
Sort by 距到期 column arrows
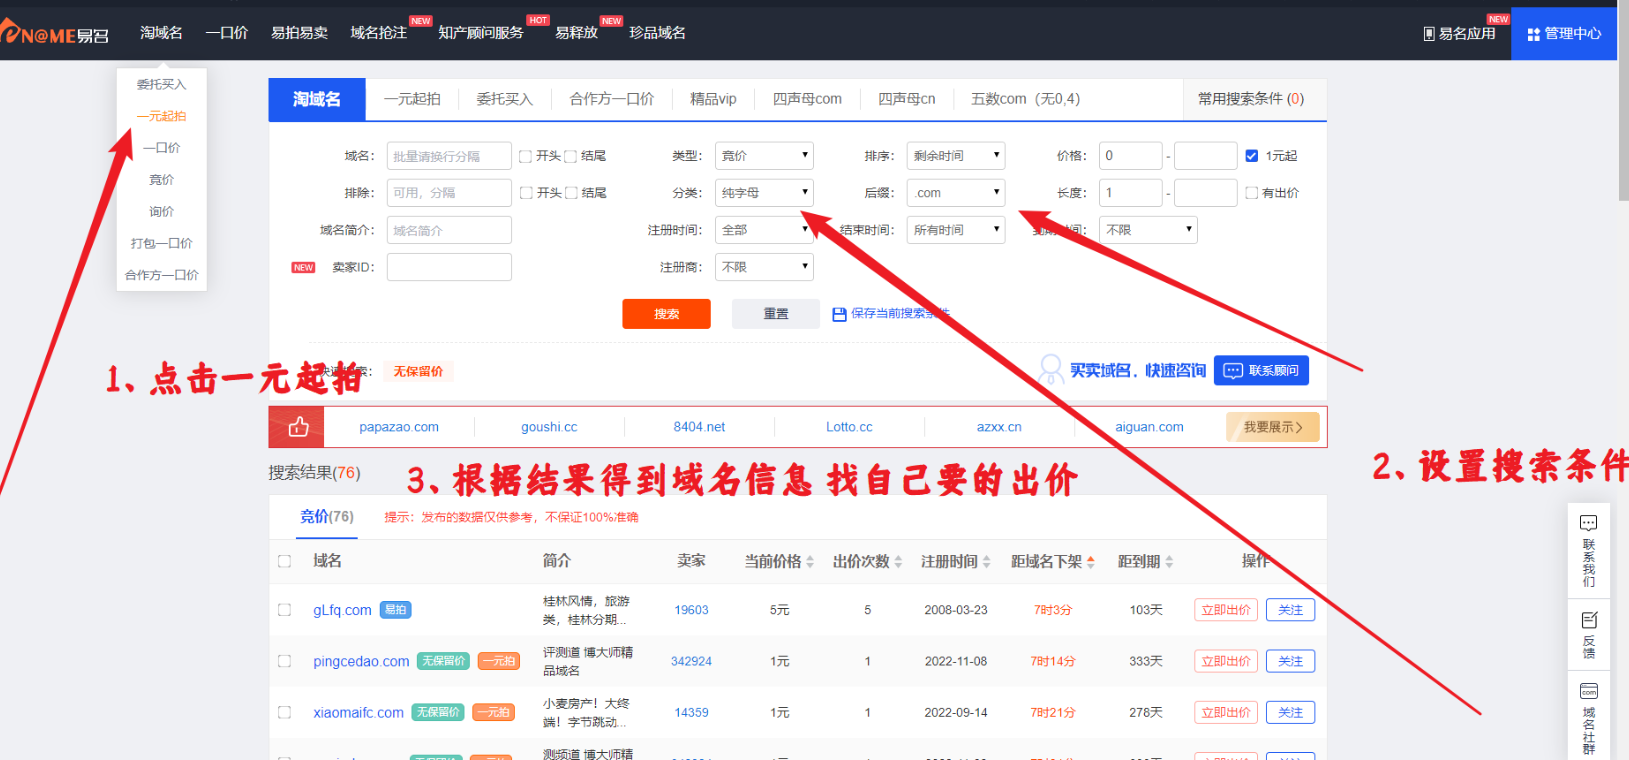pyautogui.click(x=1169, y=562)
